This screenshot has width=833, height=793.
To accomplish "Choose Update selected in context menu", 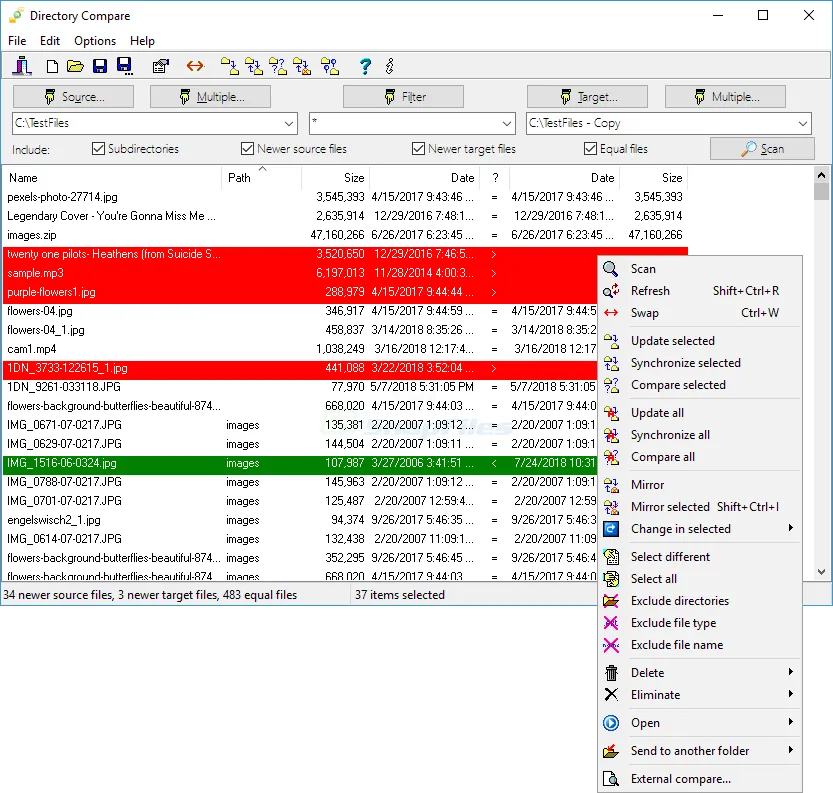I will 700,341.
